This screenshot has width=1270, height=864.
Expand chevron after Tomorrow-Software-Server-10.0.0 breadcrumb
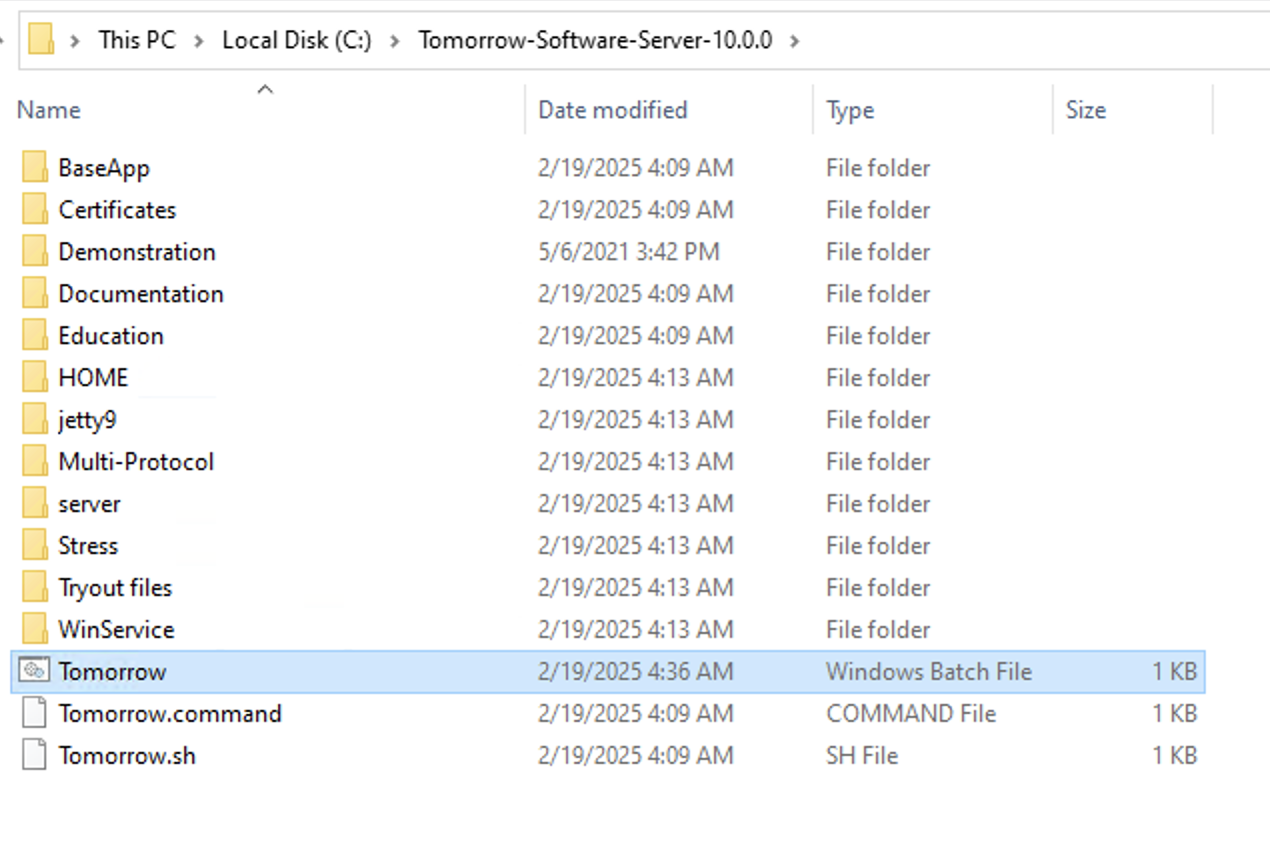tap(795, 41)
